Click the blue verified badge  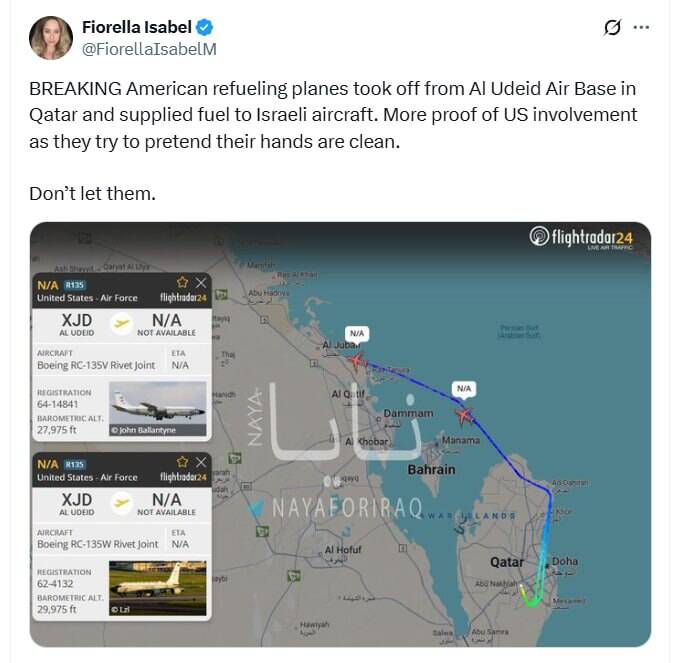(x=203, y=27)
